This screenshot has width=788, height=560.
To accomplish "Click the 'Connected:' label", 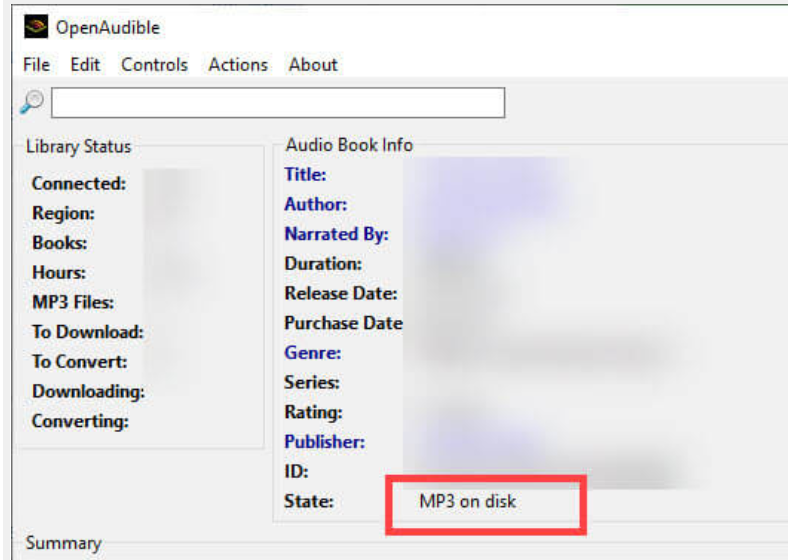I will point(79,183).
